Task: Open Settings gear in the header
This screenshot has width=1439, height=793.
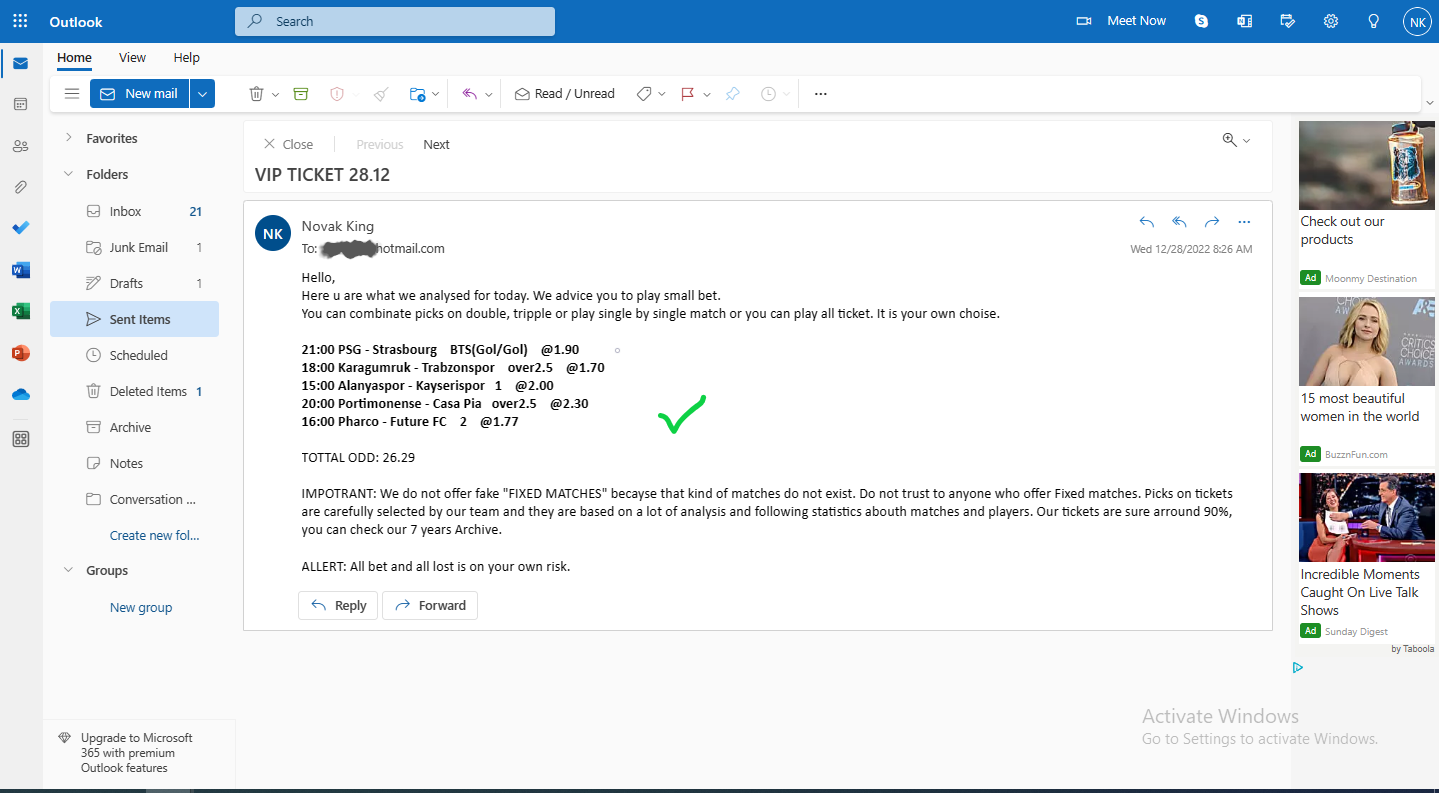Action: tap(1331, 21)
